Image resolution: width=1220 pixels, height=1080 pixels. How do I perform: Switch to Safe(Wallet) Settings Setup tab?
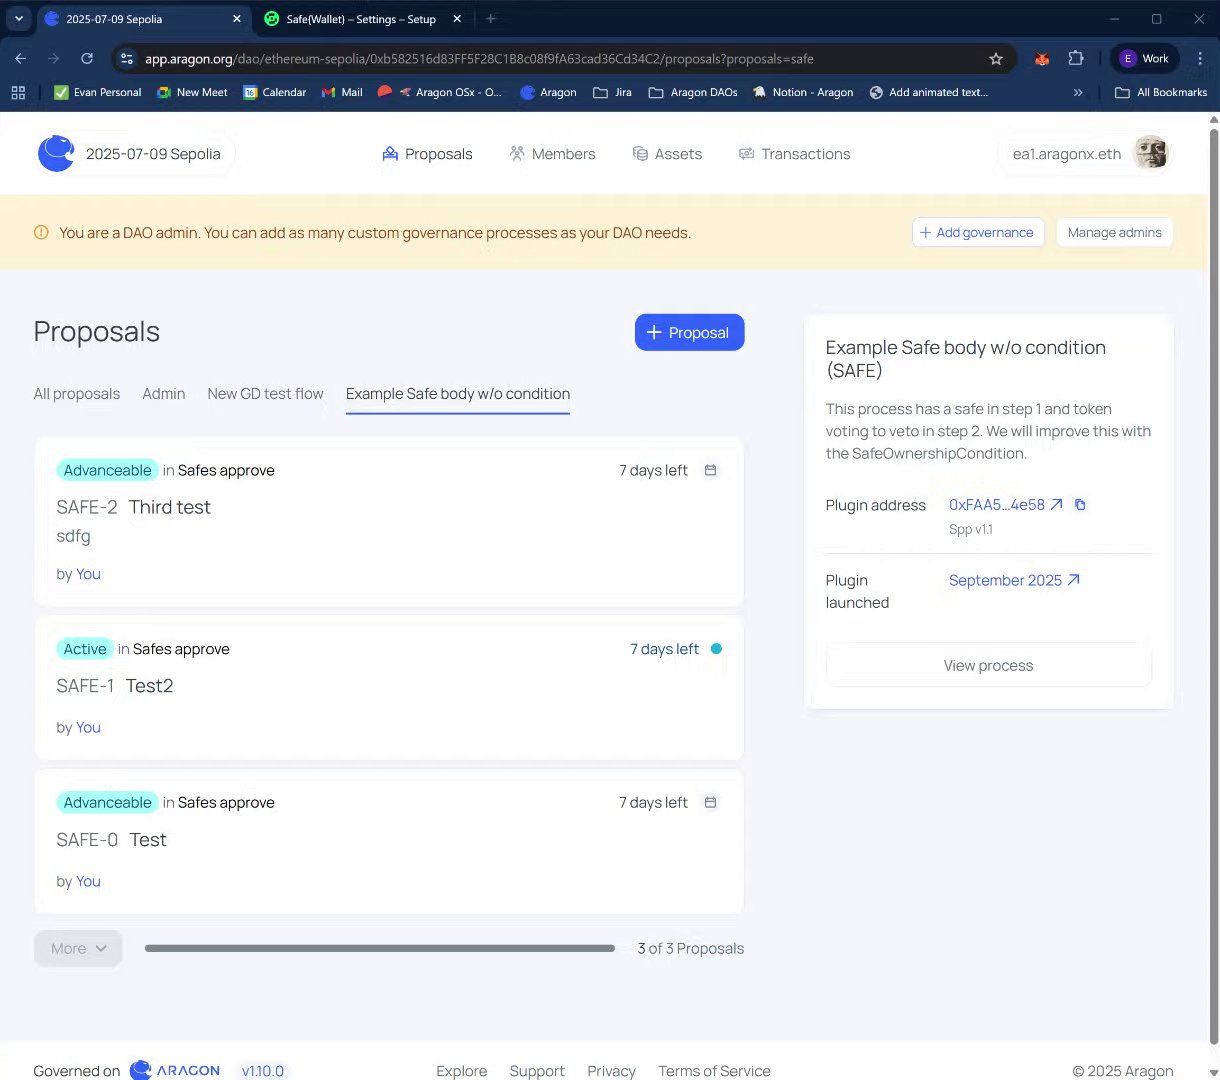pyautogui.click(x=360, y=19)
